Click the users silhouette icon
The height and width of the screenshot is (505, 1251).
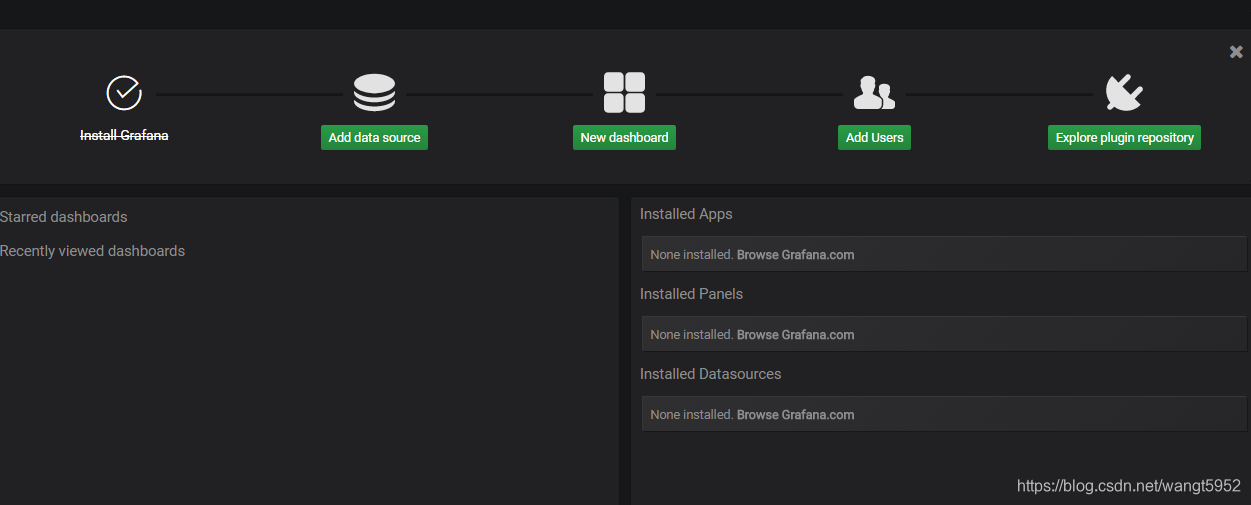point(874,93)
